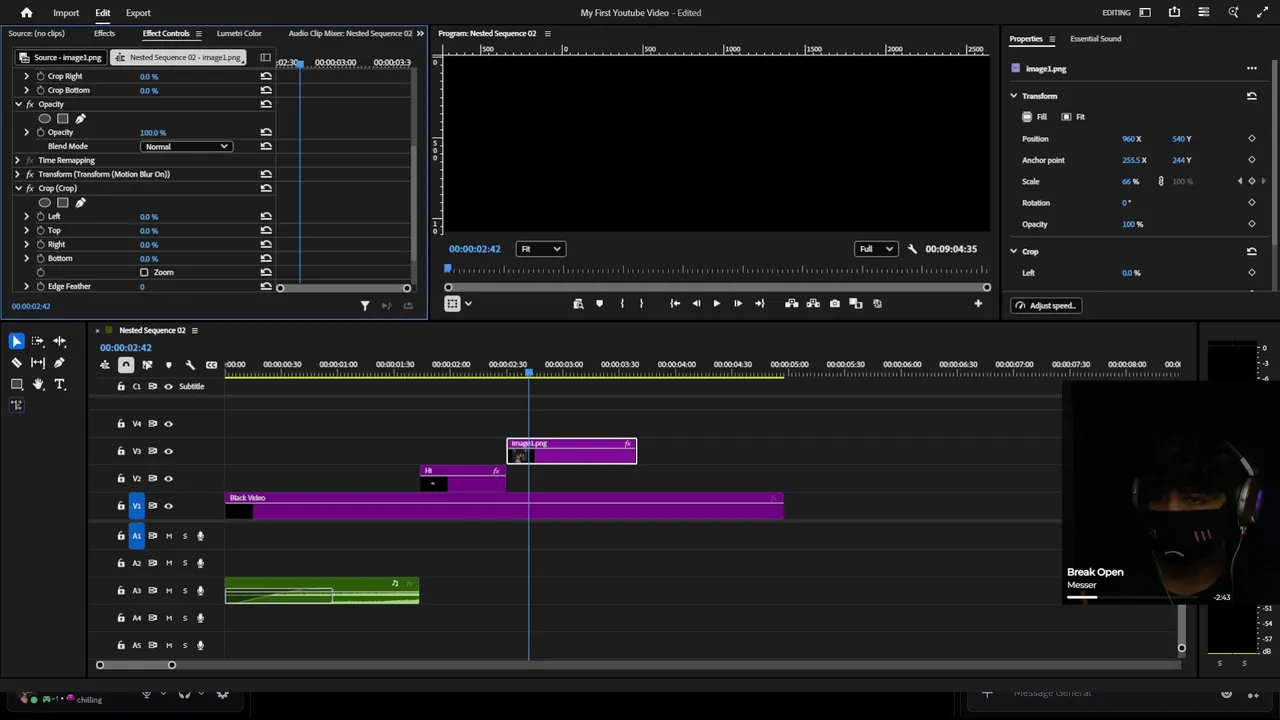The image size is (1280, 720).
Task: Mute audio track A1
Action: click(x=168, y=536)
